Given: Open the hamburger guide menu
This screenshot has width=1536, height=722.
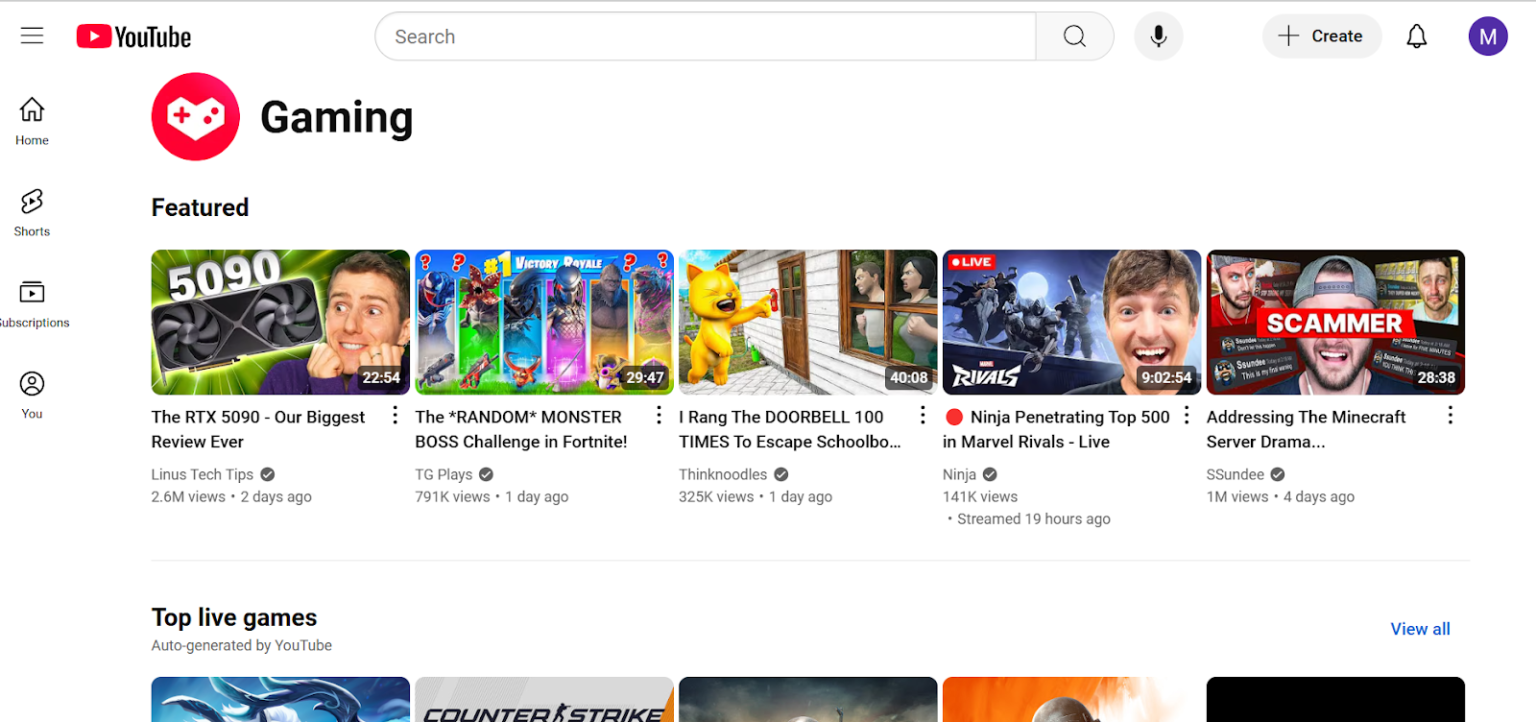Looking at the screenshot, I should point(32,37).
